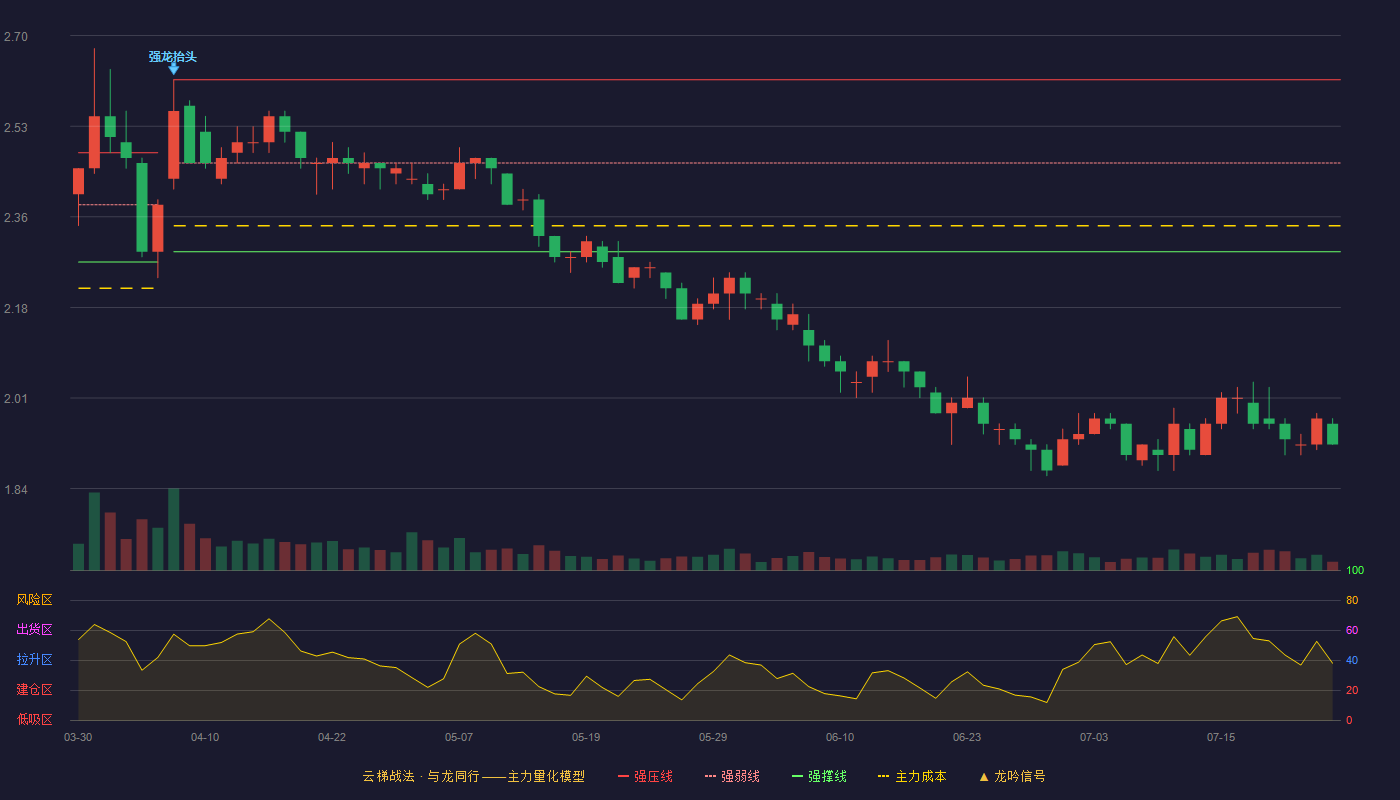Click the 2.36 price axis label
This screenshot has width=1400, height=800.
[16, 218]
